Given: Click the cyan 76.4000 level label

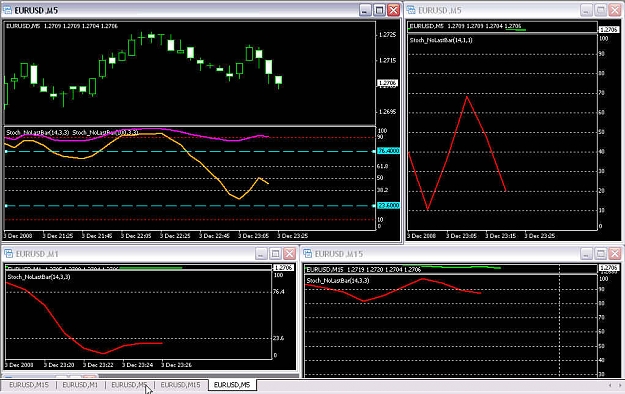Looking at the screenshot, I should [388, 151].
